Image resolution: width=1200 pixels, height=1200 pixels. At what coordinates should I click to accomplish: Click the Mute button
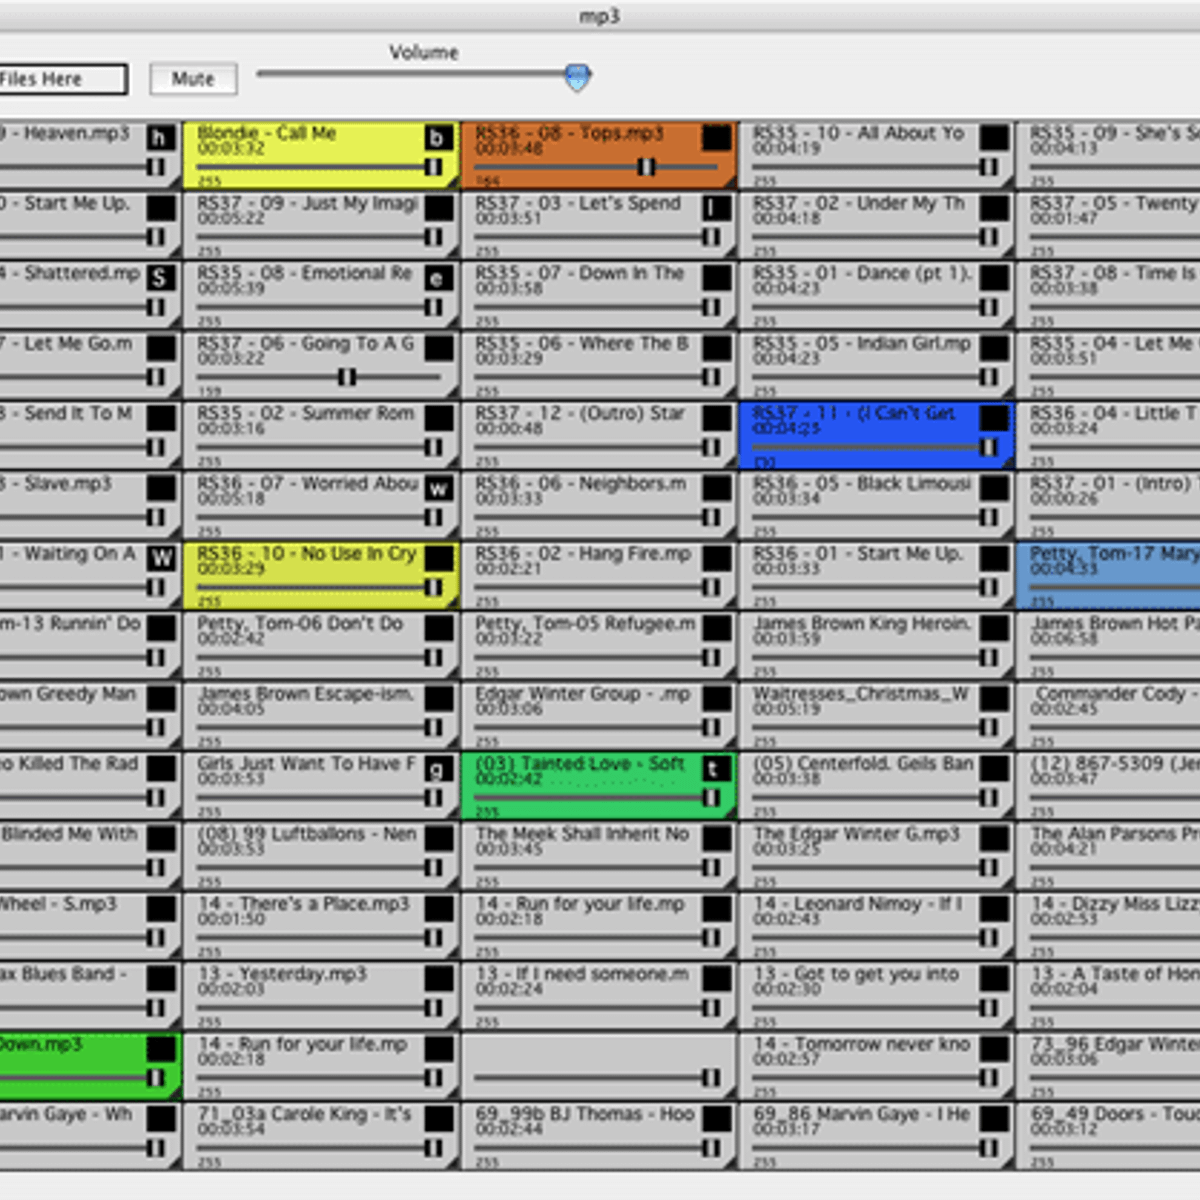point(193,79)
